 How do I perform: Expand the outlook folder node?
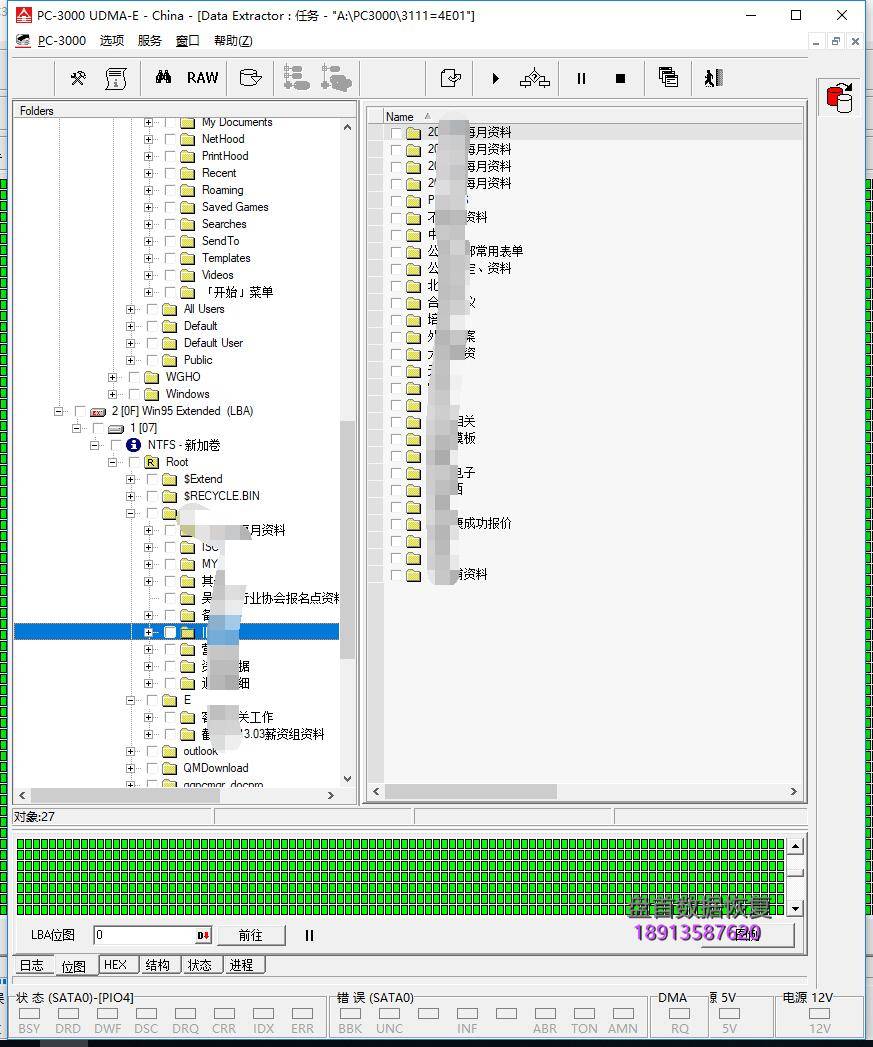130,751
